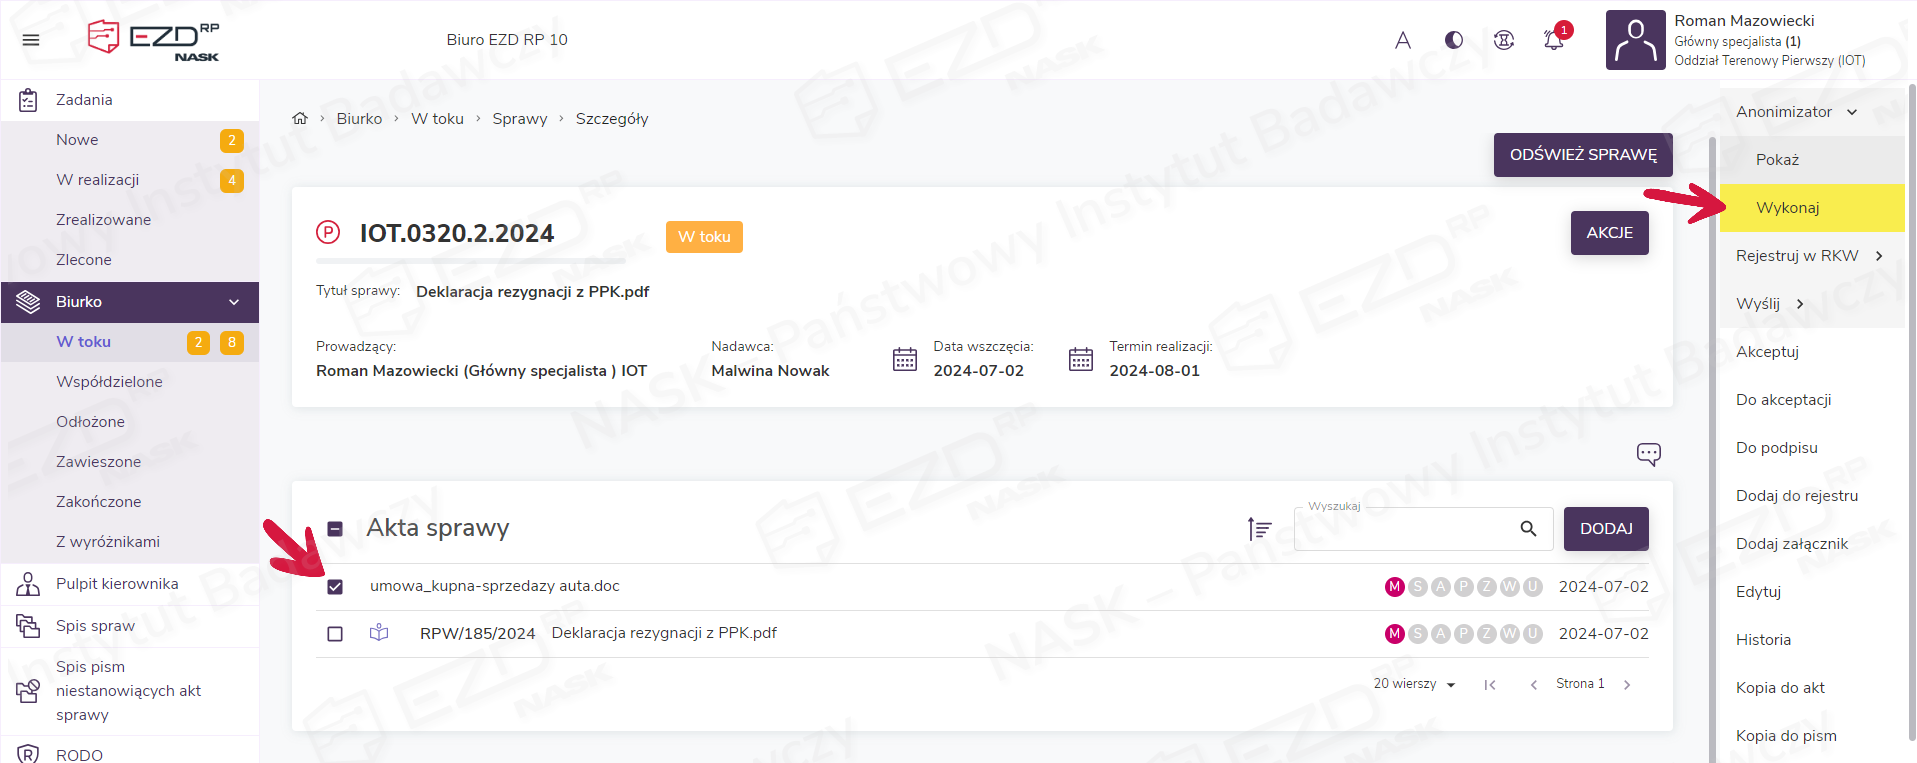Open the notifications bell
The image size is (1917, 763).
click(1553, 40)
